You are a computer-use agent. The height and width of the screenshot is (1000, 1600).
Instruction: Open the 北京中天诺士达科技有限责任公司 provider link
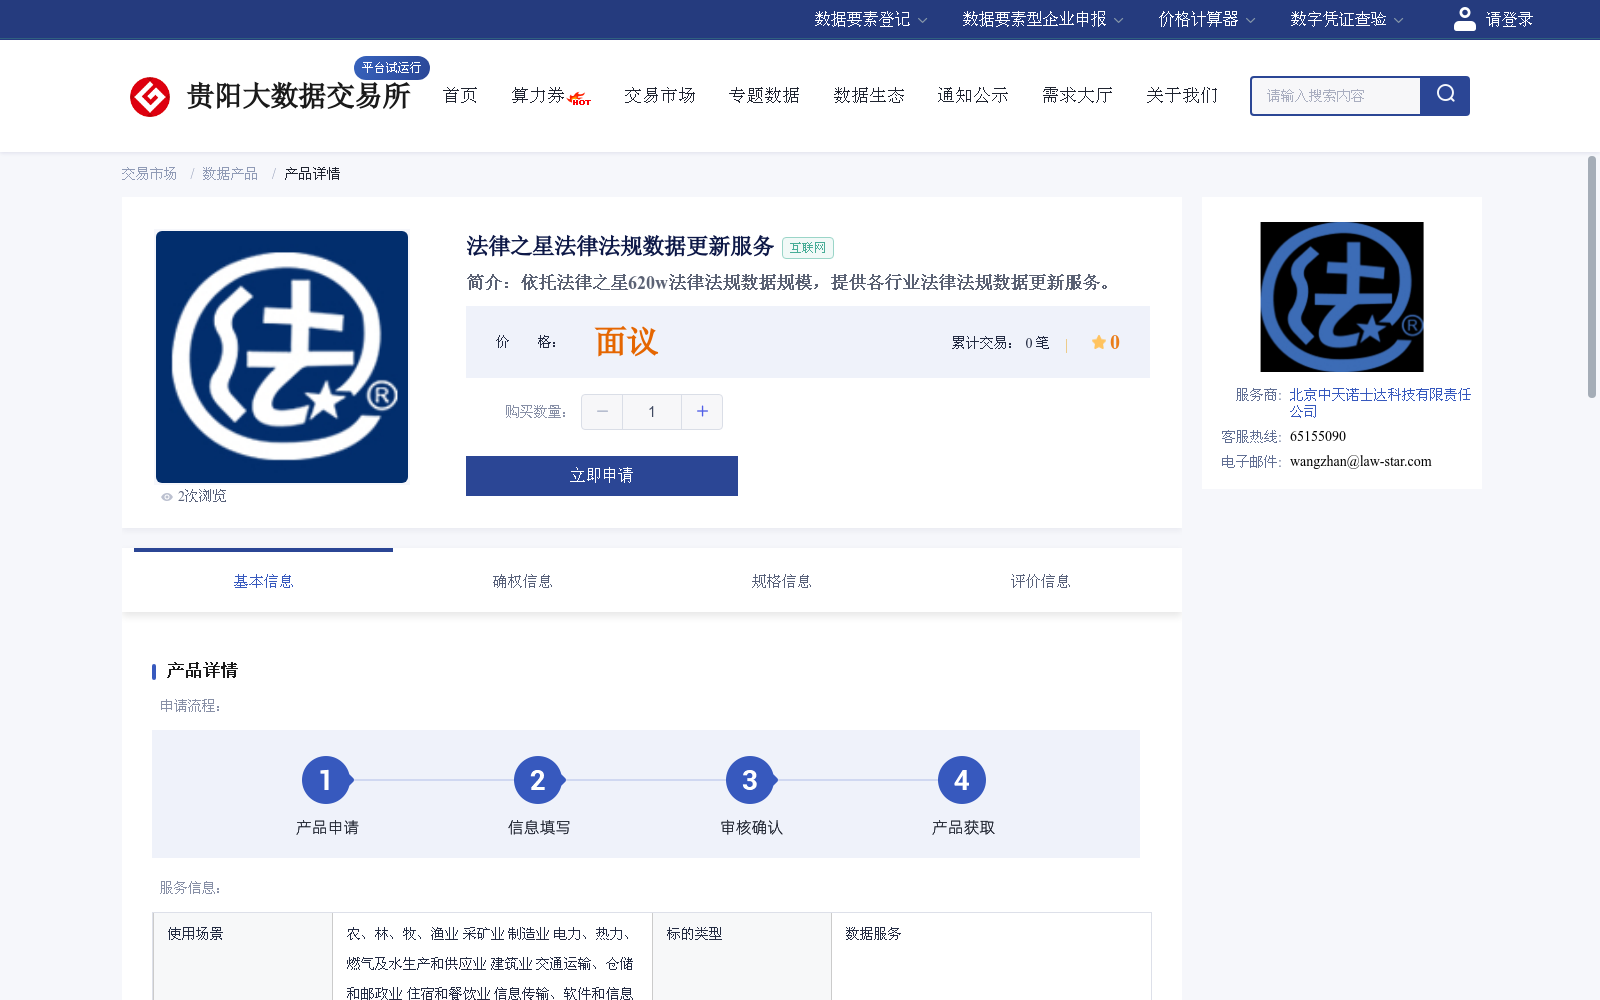click(x=1380, y=403)
